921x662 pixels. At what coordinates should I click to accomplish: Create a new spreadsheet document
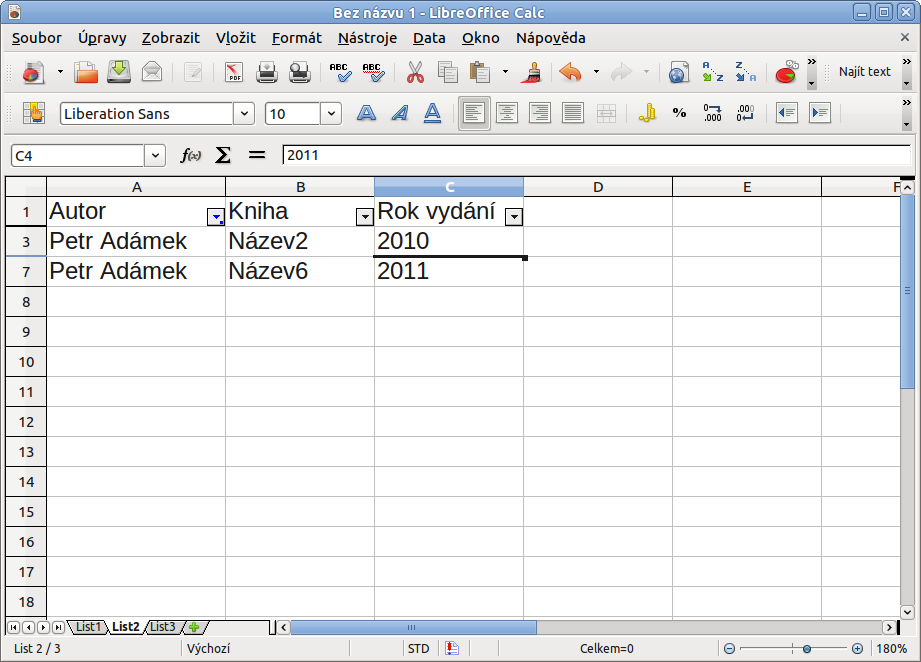(x=33, y=72)
